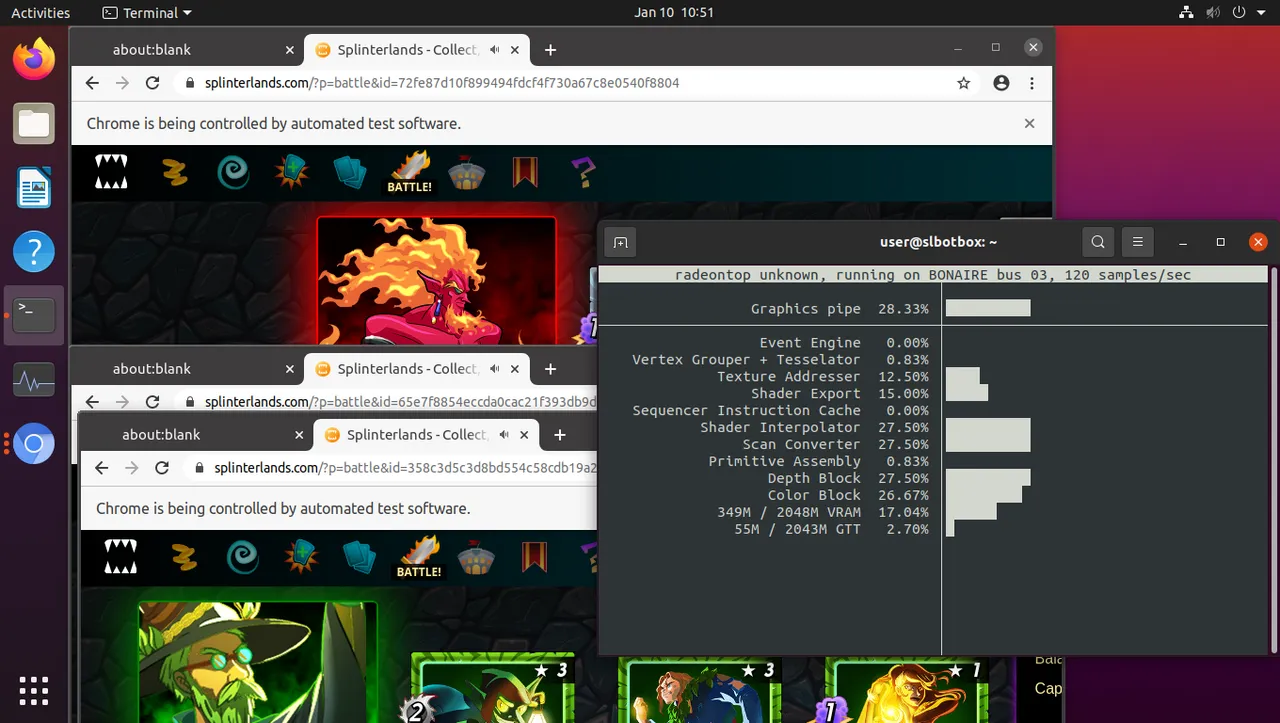Open Files from the dock
Viewport: 1280px width, 723px height.
(34, 124)
